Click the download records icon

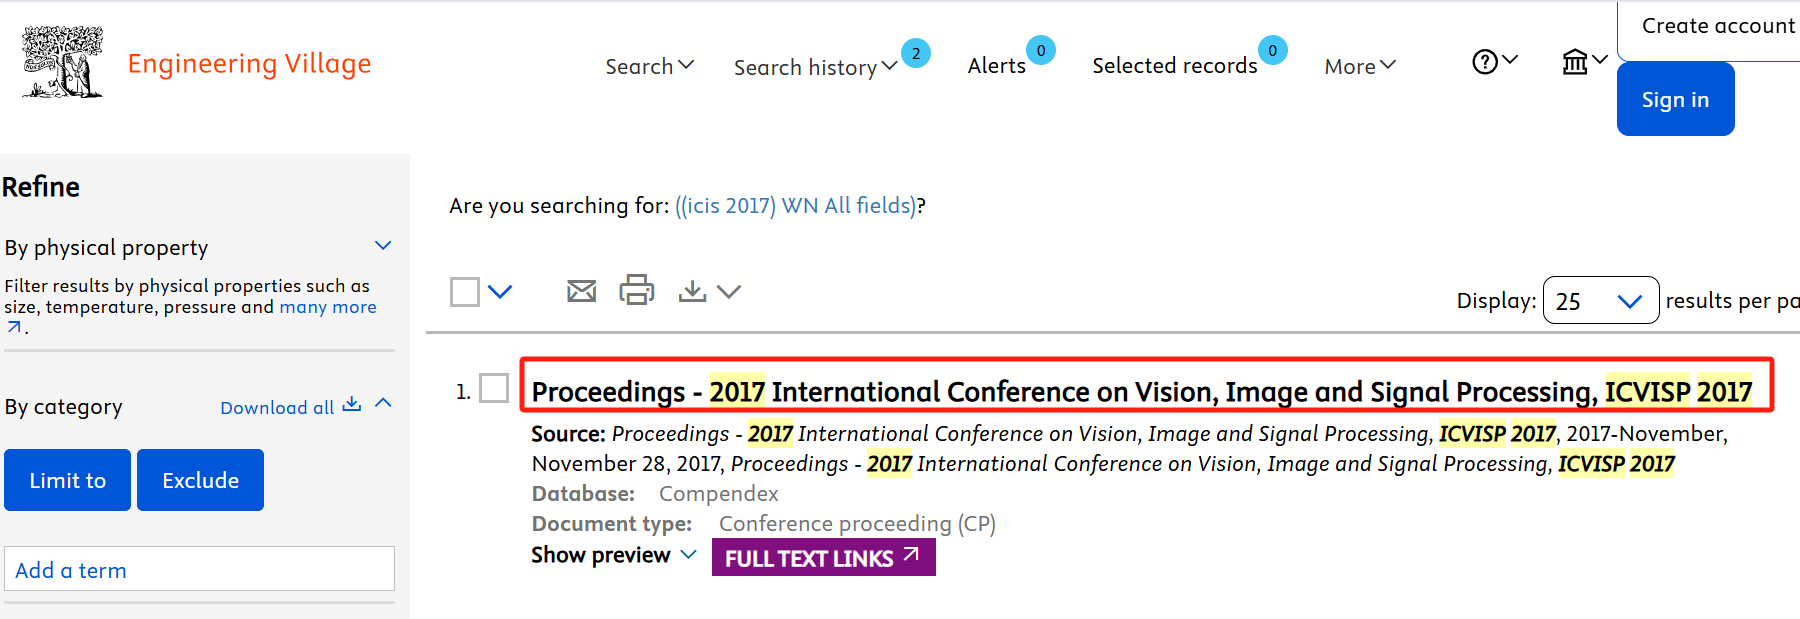[692, 291]
